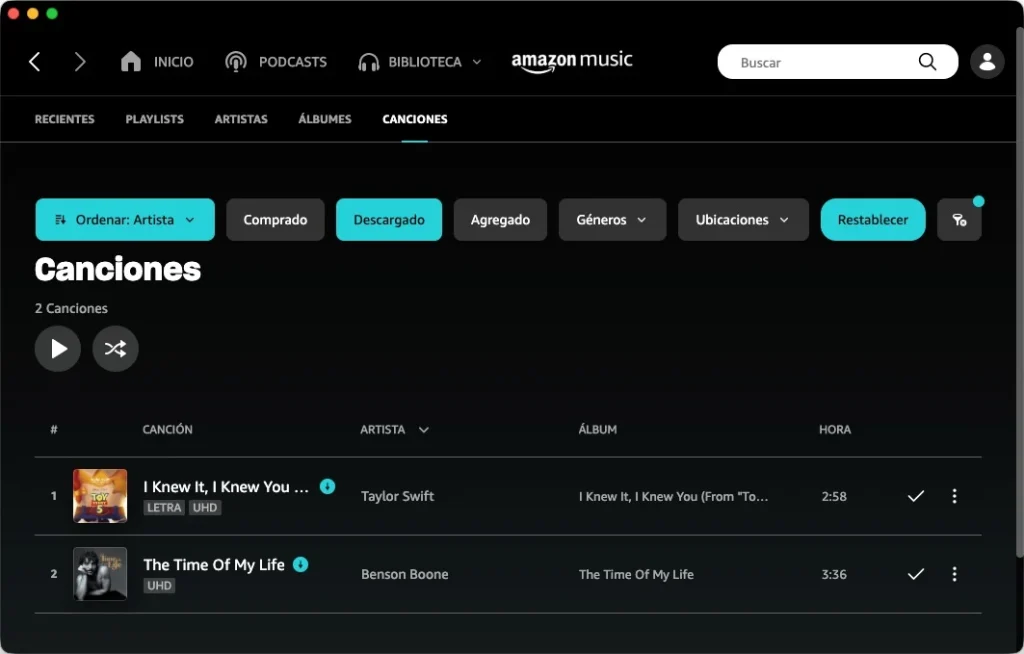The height and width of the screenshot is (654, 1024).
Task: Select the song I Knew It, I Knew You
Action: 226,487
